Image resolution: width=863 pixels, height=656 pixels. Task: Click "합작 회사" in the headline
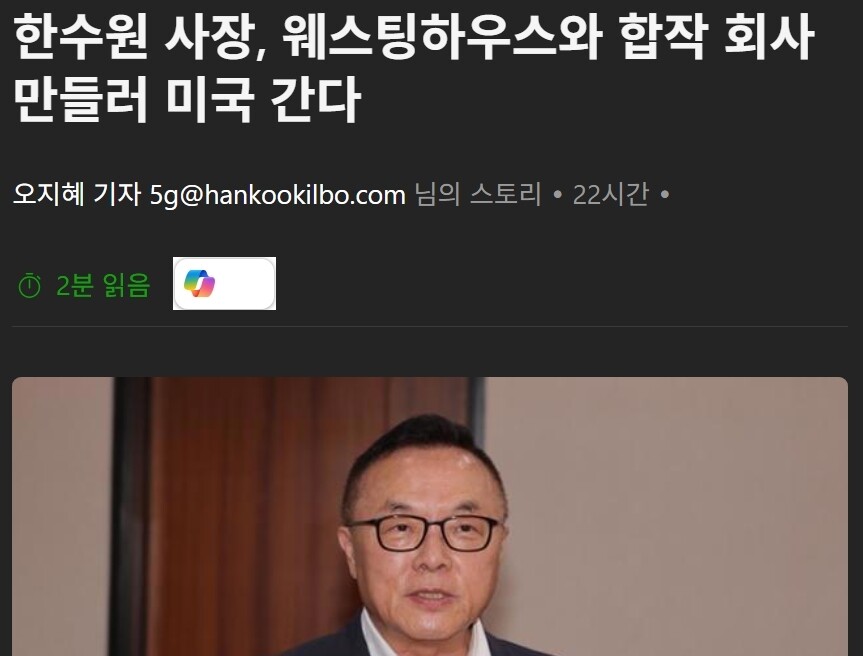tap(717, 37)
